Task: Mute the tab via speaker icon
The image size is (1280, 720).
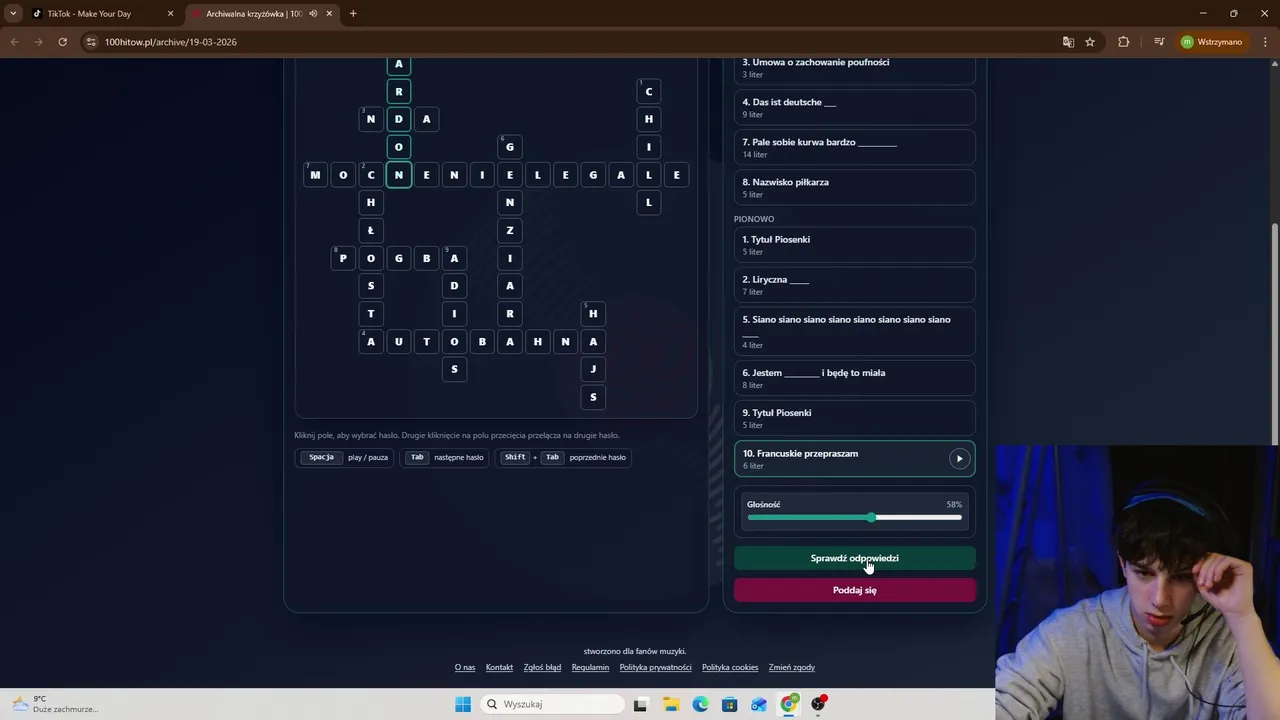Action: [x=313, y=14]
